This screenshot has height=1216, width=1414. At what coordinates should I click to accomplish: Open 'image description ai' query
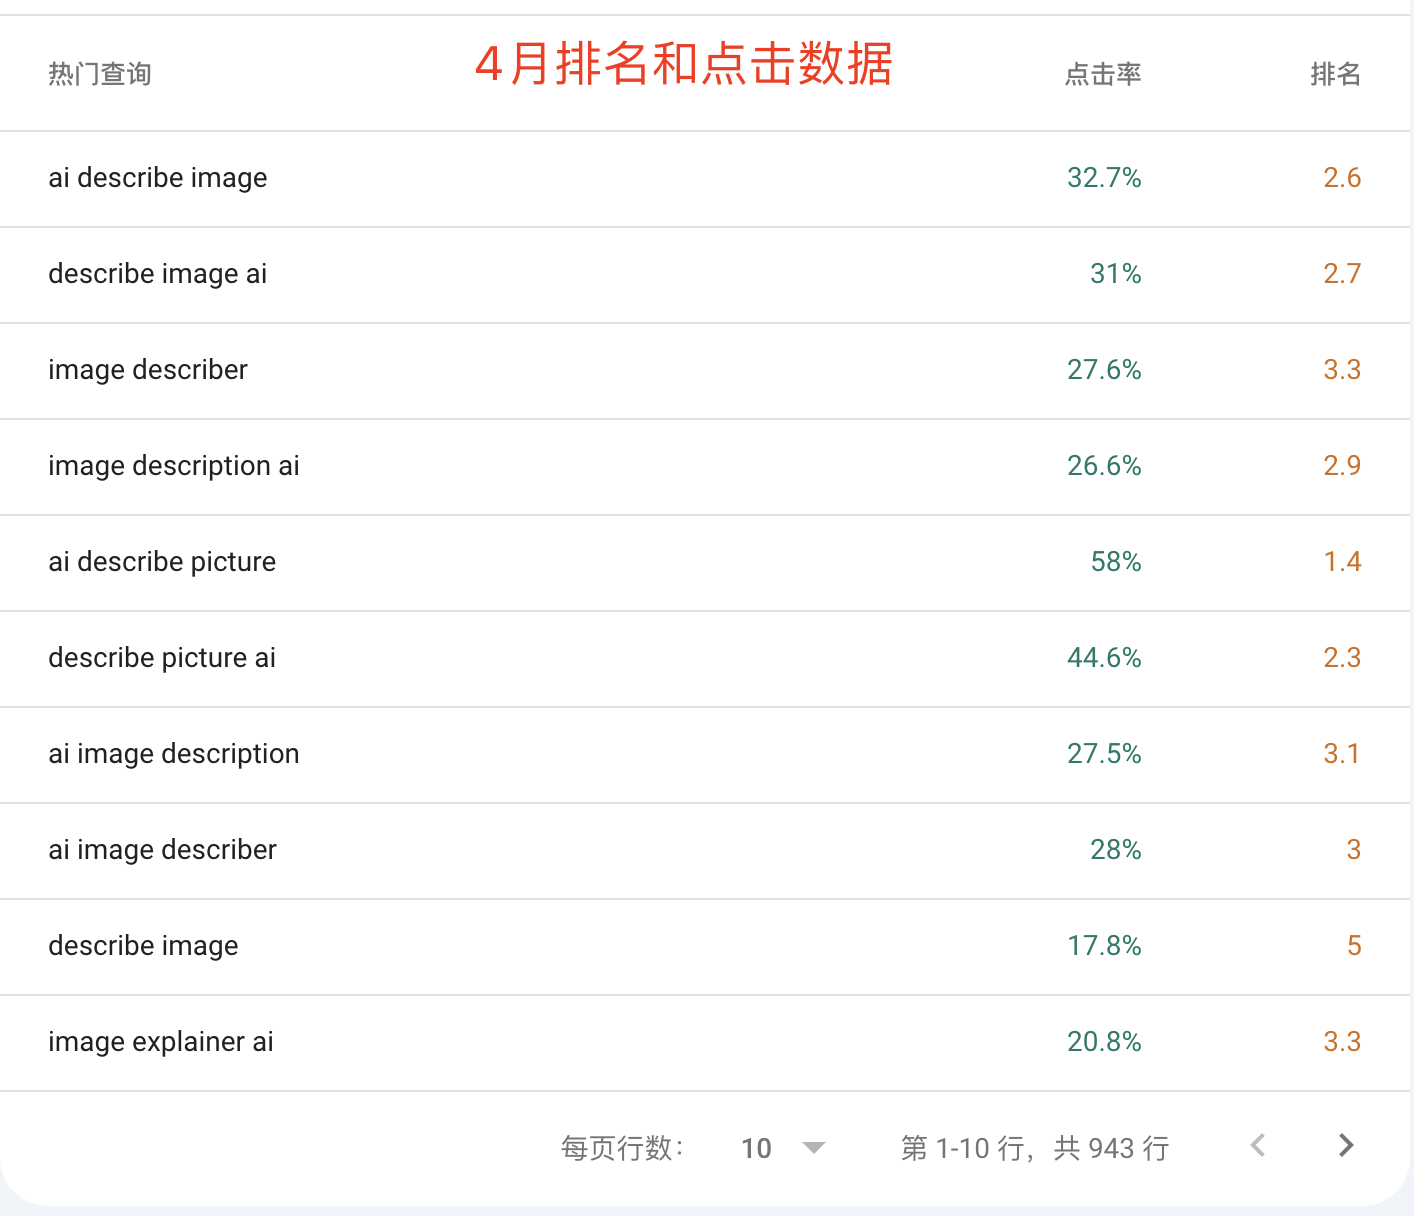[705, 467]
